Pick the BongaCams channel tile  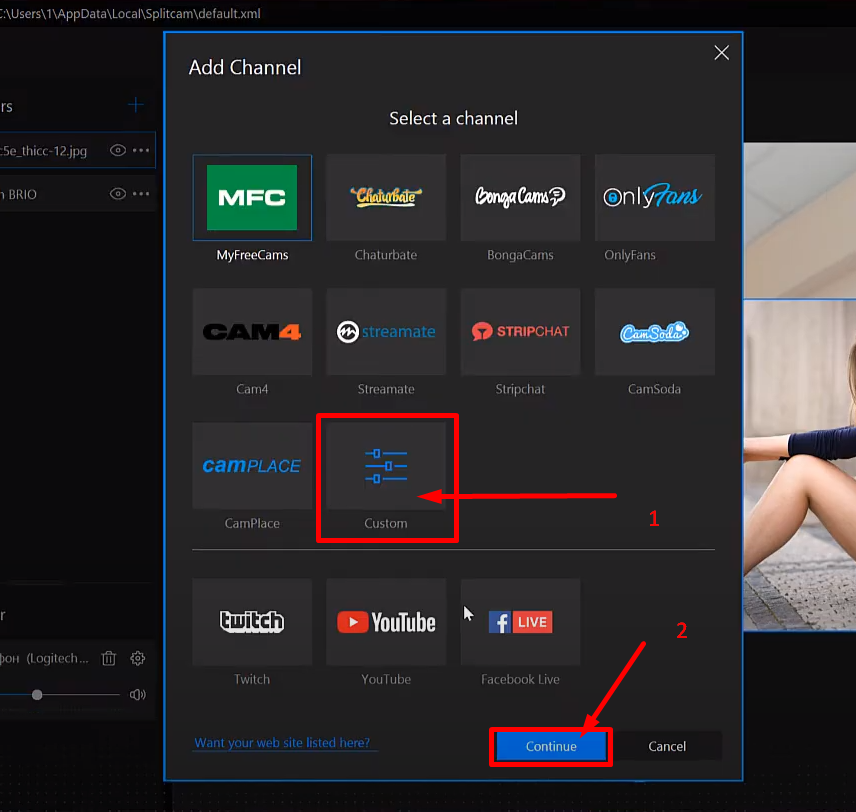520,198
